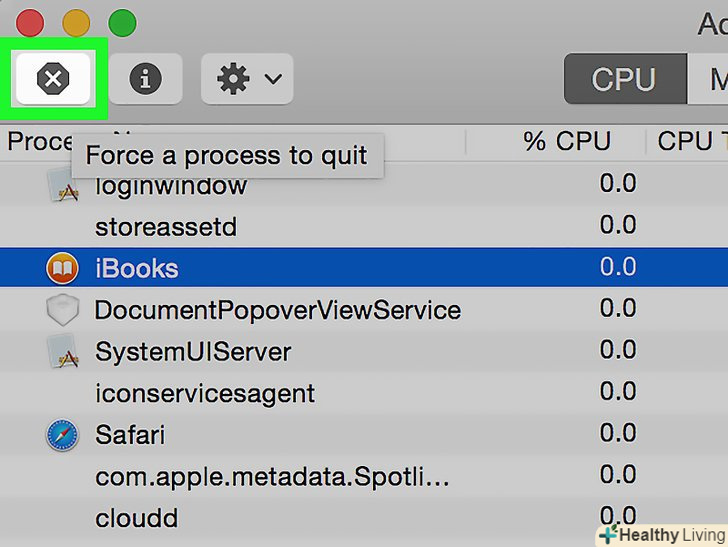Expand the gear actions dropdown menu
Viewport: 728px width, 547px height.
247,79
